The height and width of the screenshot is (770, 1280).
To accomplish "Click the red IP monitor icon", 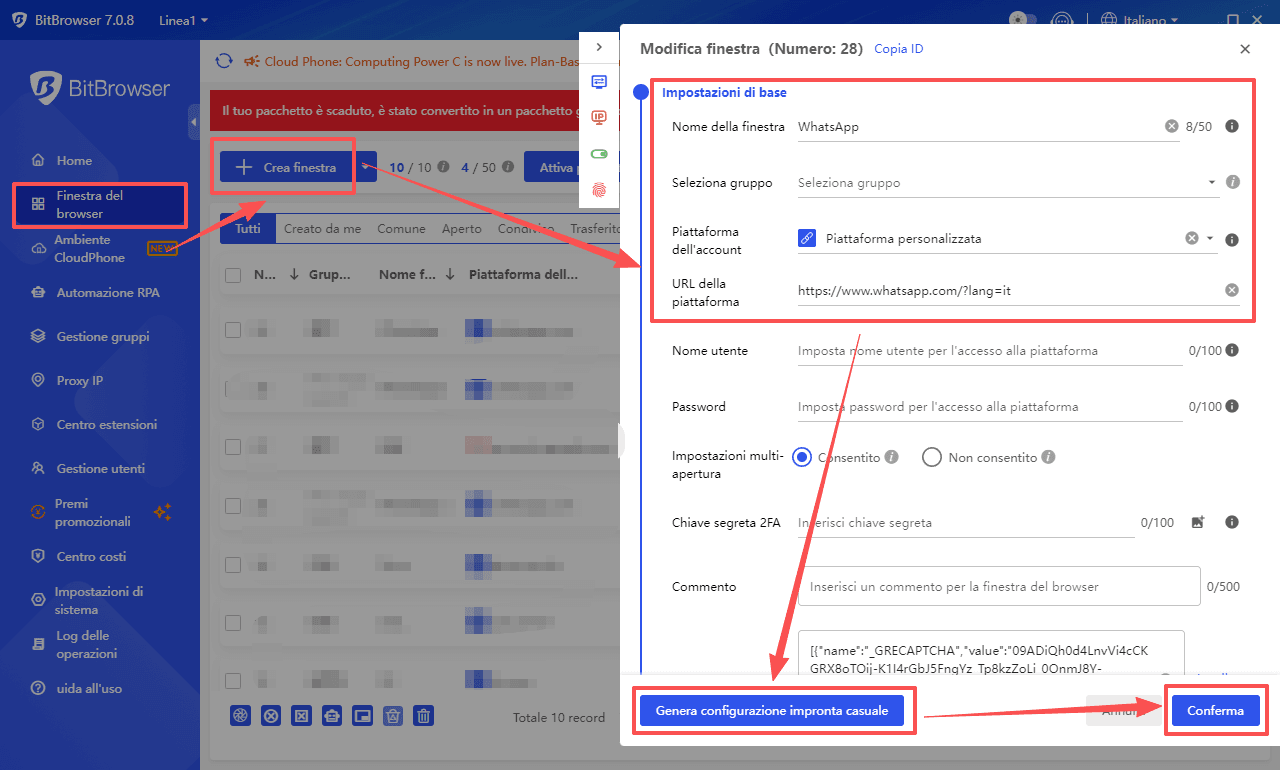I will coord(599,117).
